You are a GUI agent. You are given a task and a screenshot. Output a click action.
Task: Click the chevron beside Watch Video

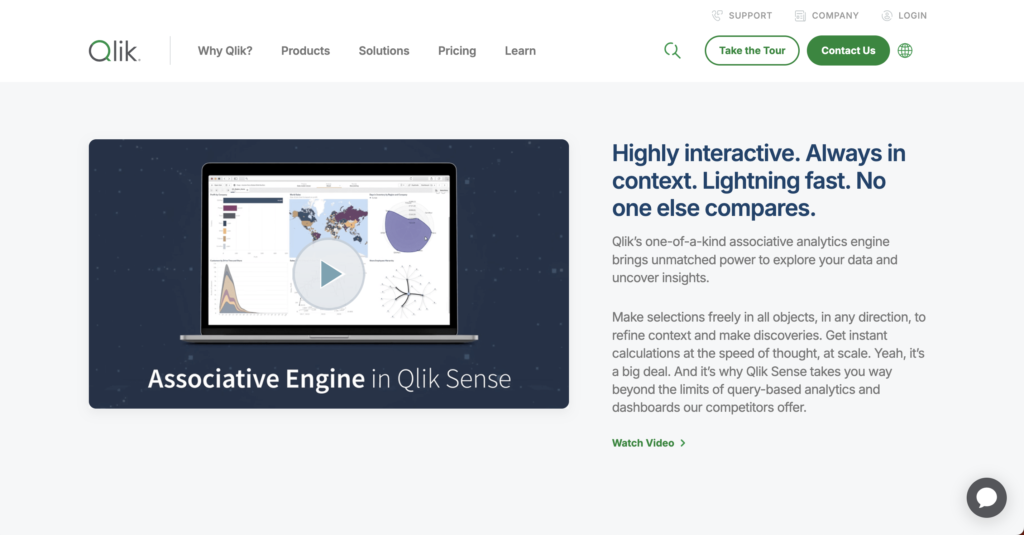pyautogui.click(x=683, y=443)
